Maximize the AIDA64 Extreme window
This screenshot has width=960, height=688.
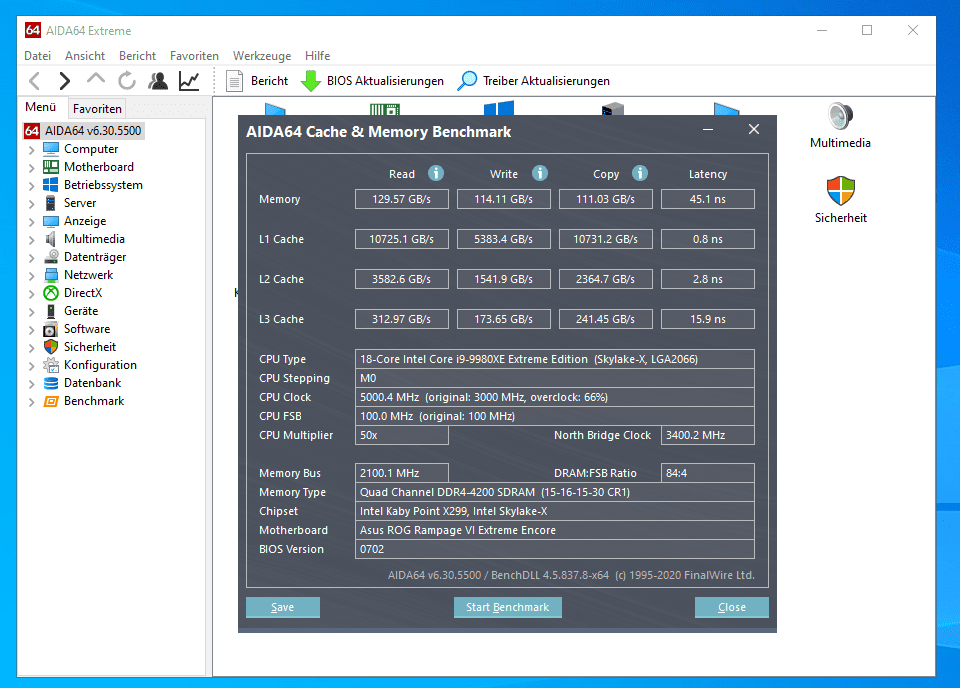(x=867, y=30)
